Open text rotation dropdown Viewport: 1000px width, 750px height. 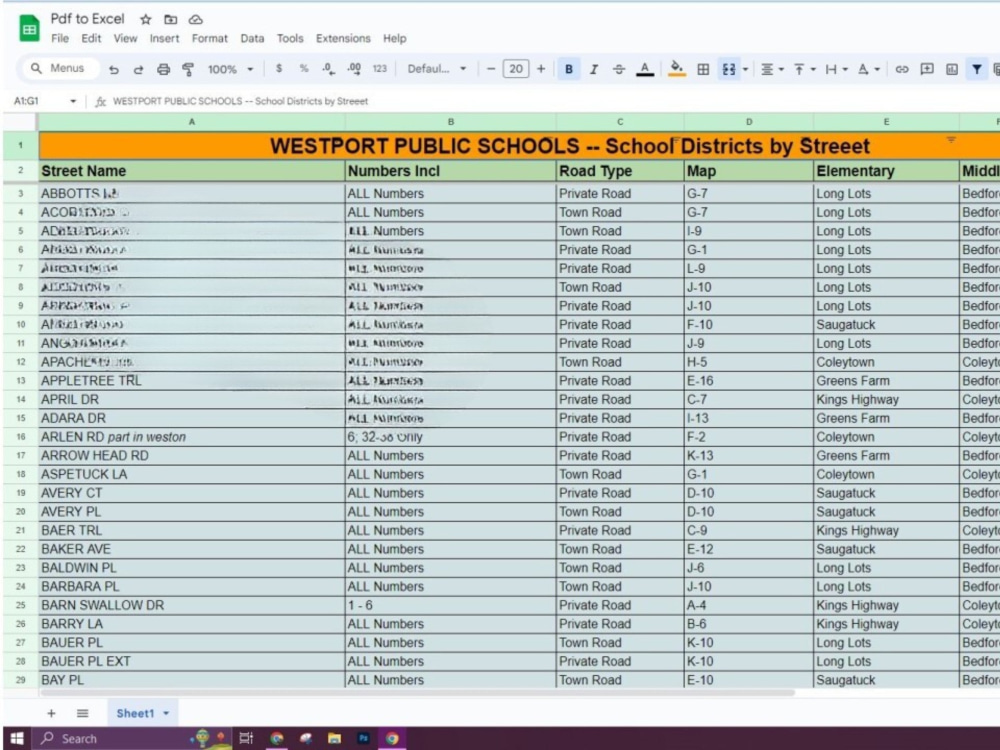(x=868, y=69)
